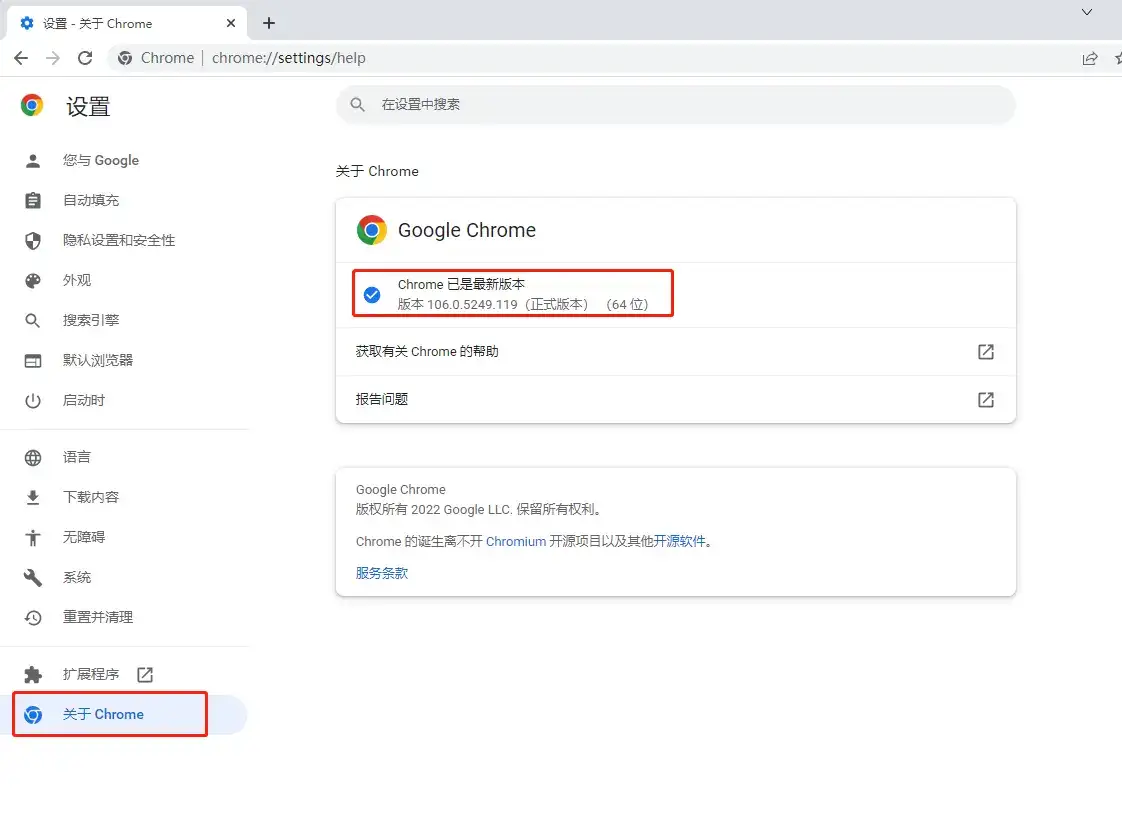The width and height of the screenshot is (1122, 828).
Task: Click the Chrome icon beside 关于 Chrome sidebar item
Action: pos(33,714)
